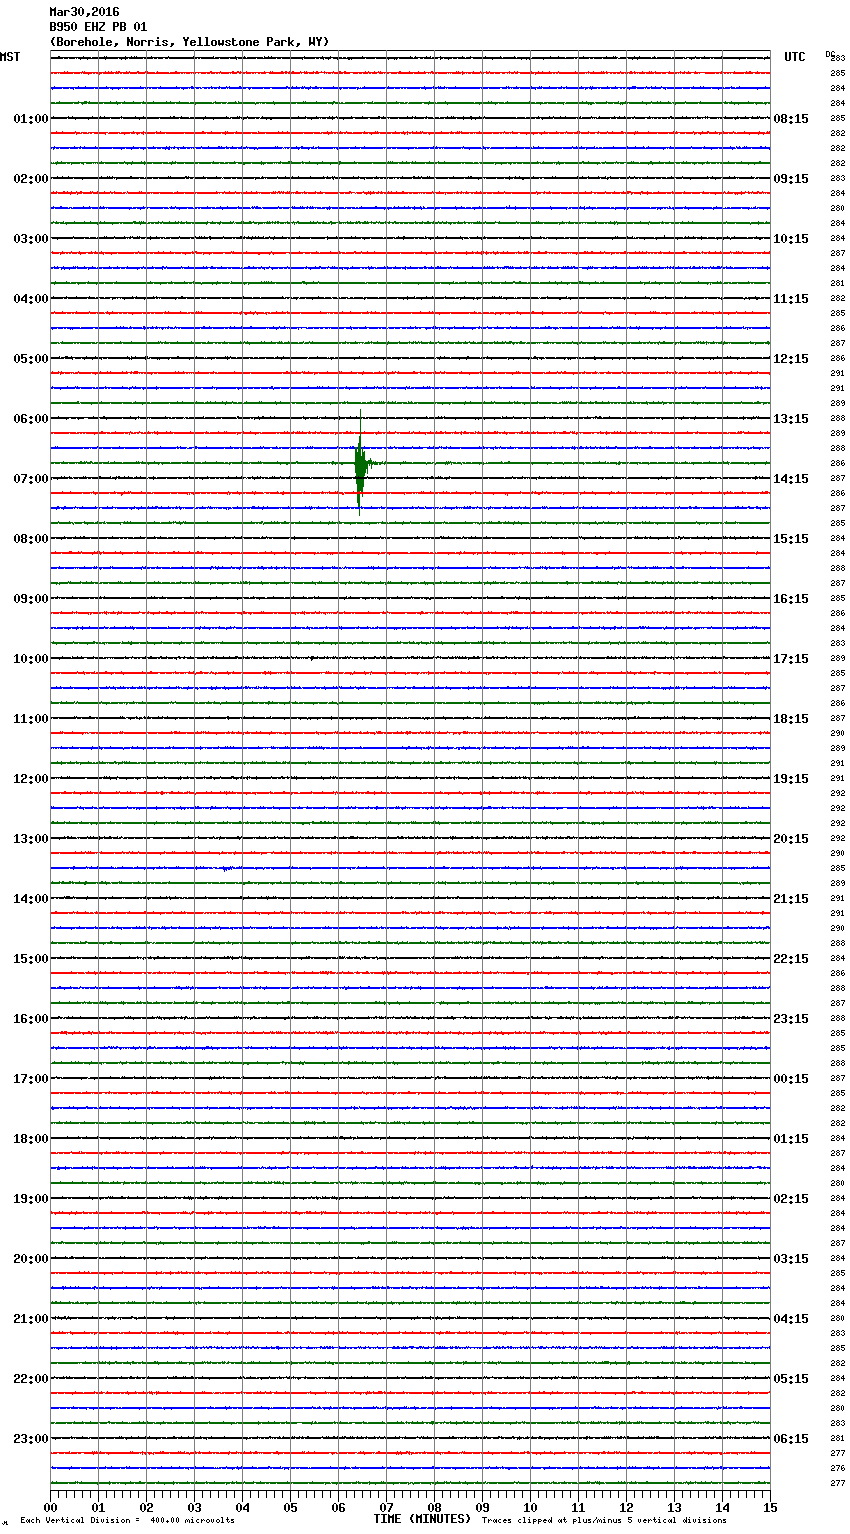The height and width of the screenshot is (1534, 850).
Task: Click the UTC timezone label
Action: point(795,57)
